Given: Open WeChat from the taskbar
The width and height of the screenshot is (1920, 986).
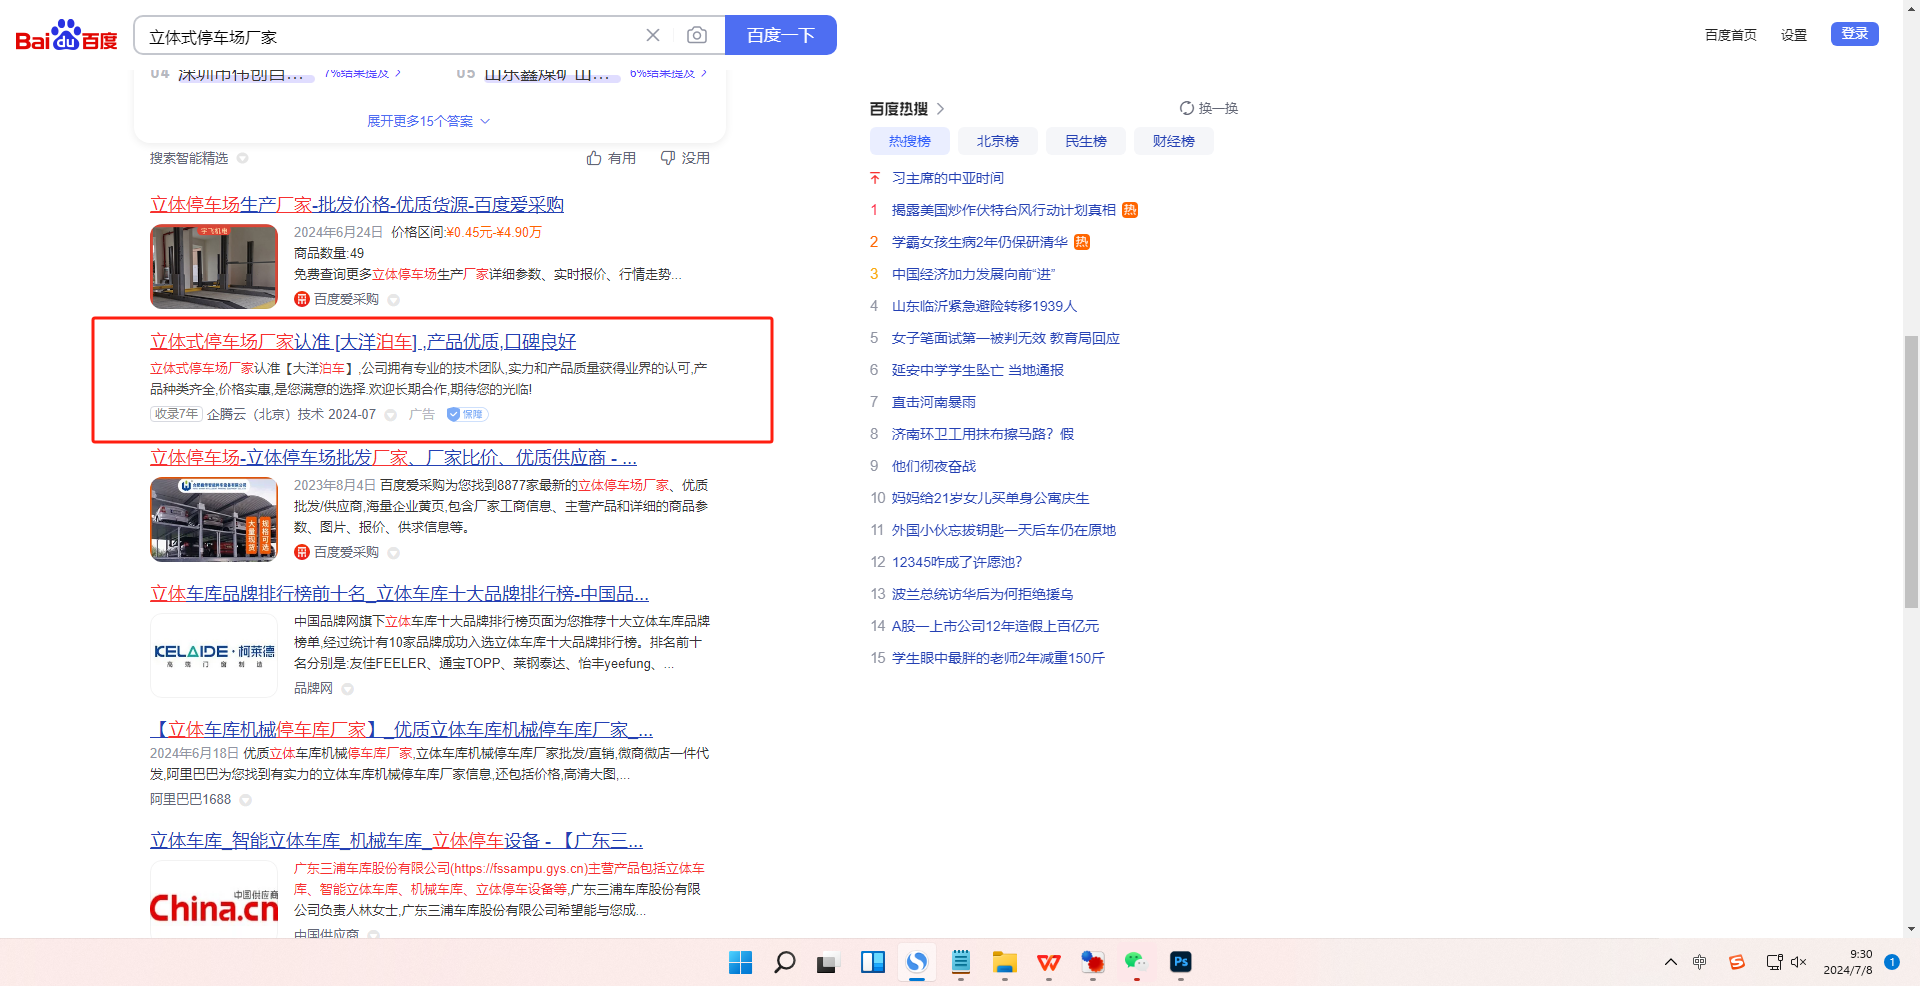Looking at the screenshot, I should [1135, 962].
